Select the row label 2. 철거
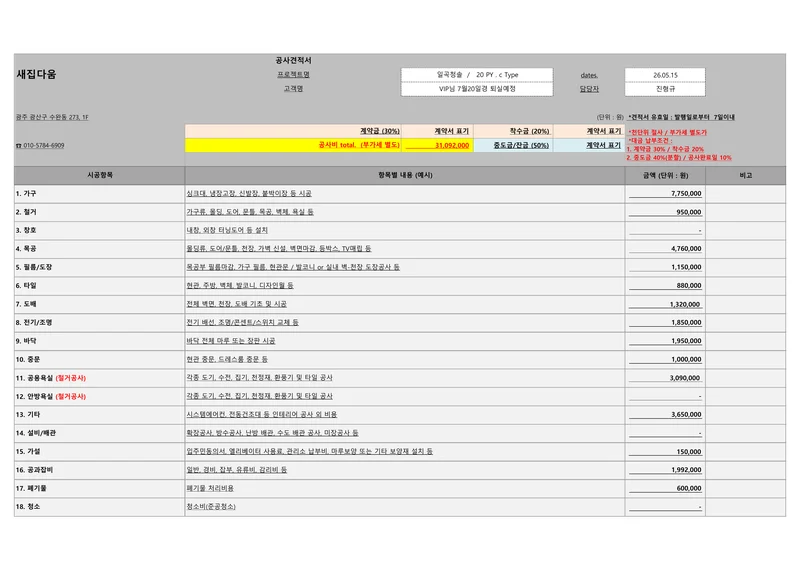This screenshot has height=565, width=800. pyautogui.click(x=26, y=212)
